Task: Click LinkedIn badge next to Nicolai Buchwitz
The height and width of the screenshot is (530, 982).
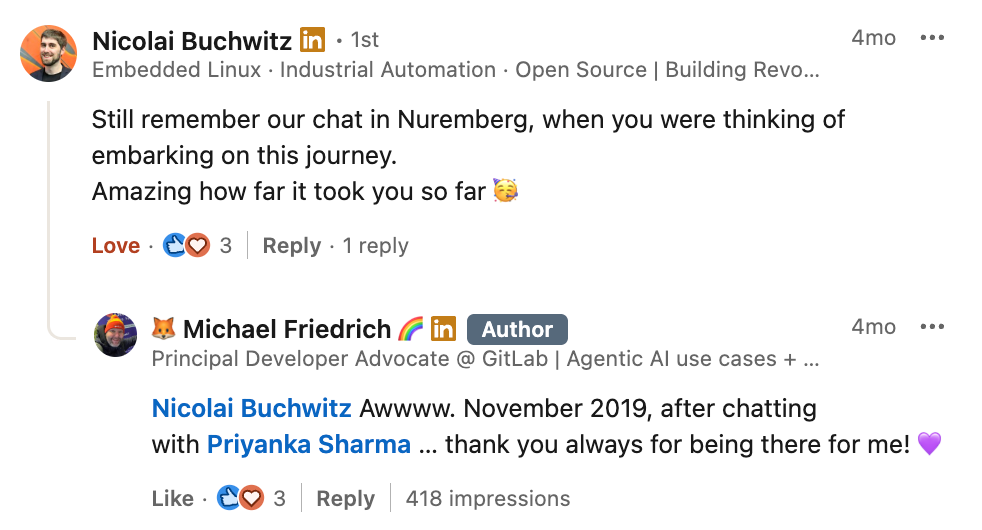Action: (313, 40)
